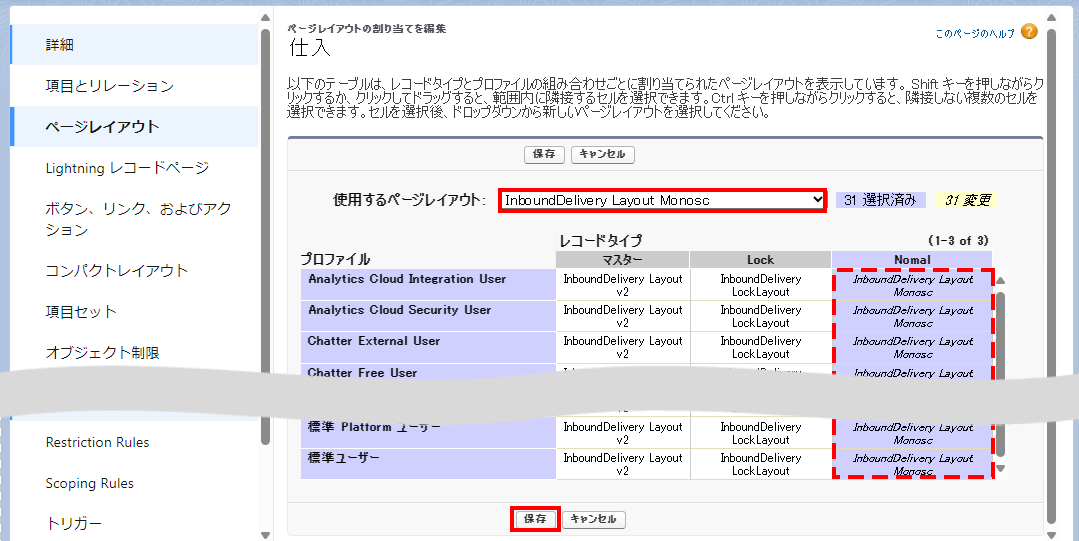Open 詳細 in the sidebar
Screen dimensions: 1079x541
[60, 45]
